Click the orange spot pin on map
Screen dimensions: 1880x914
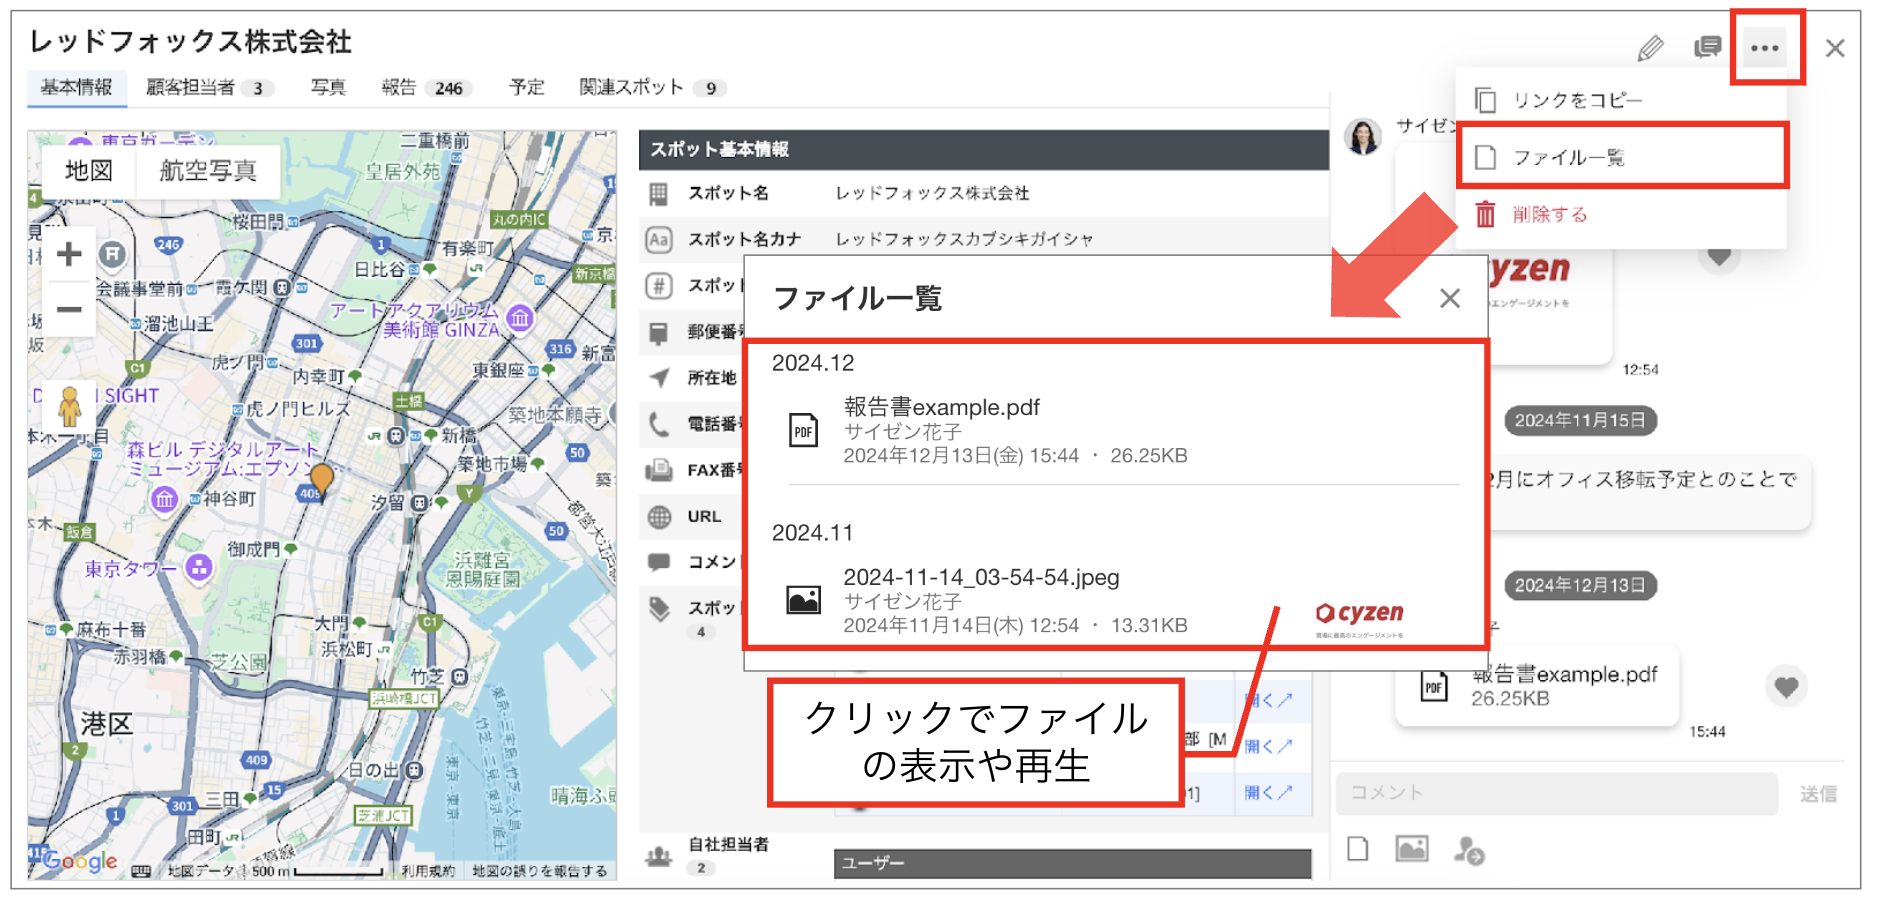[x=321, y=479]
